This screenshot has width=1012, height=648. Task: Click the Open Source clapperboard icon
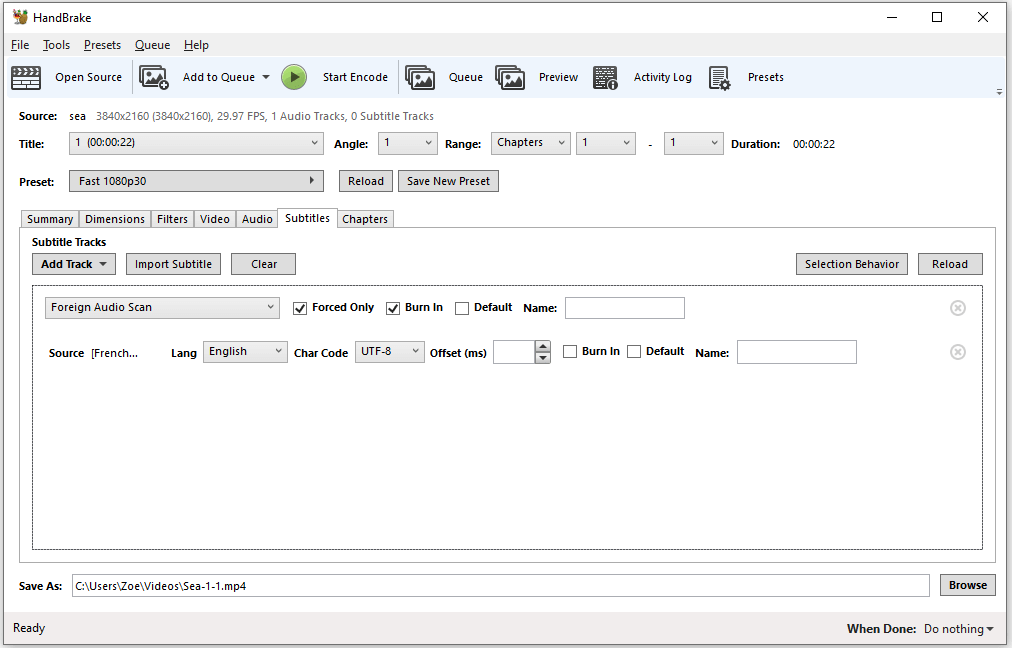click(x=26, y=77)
